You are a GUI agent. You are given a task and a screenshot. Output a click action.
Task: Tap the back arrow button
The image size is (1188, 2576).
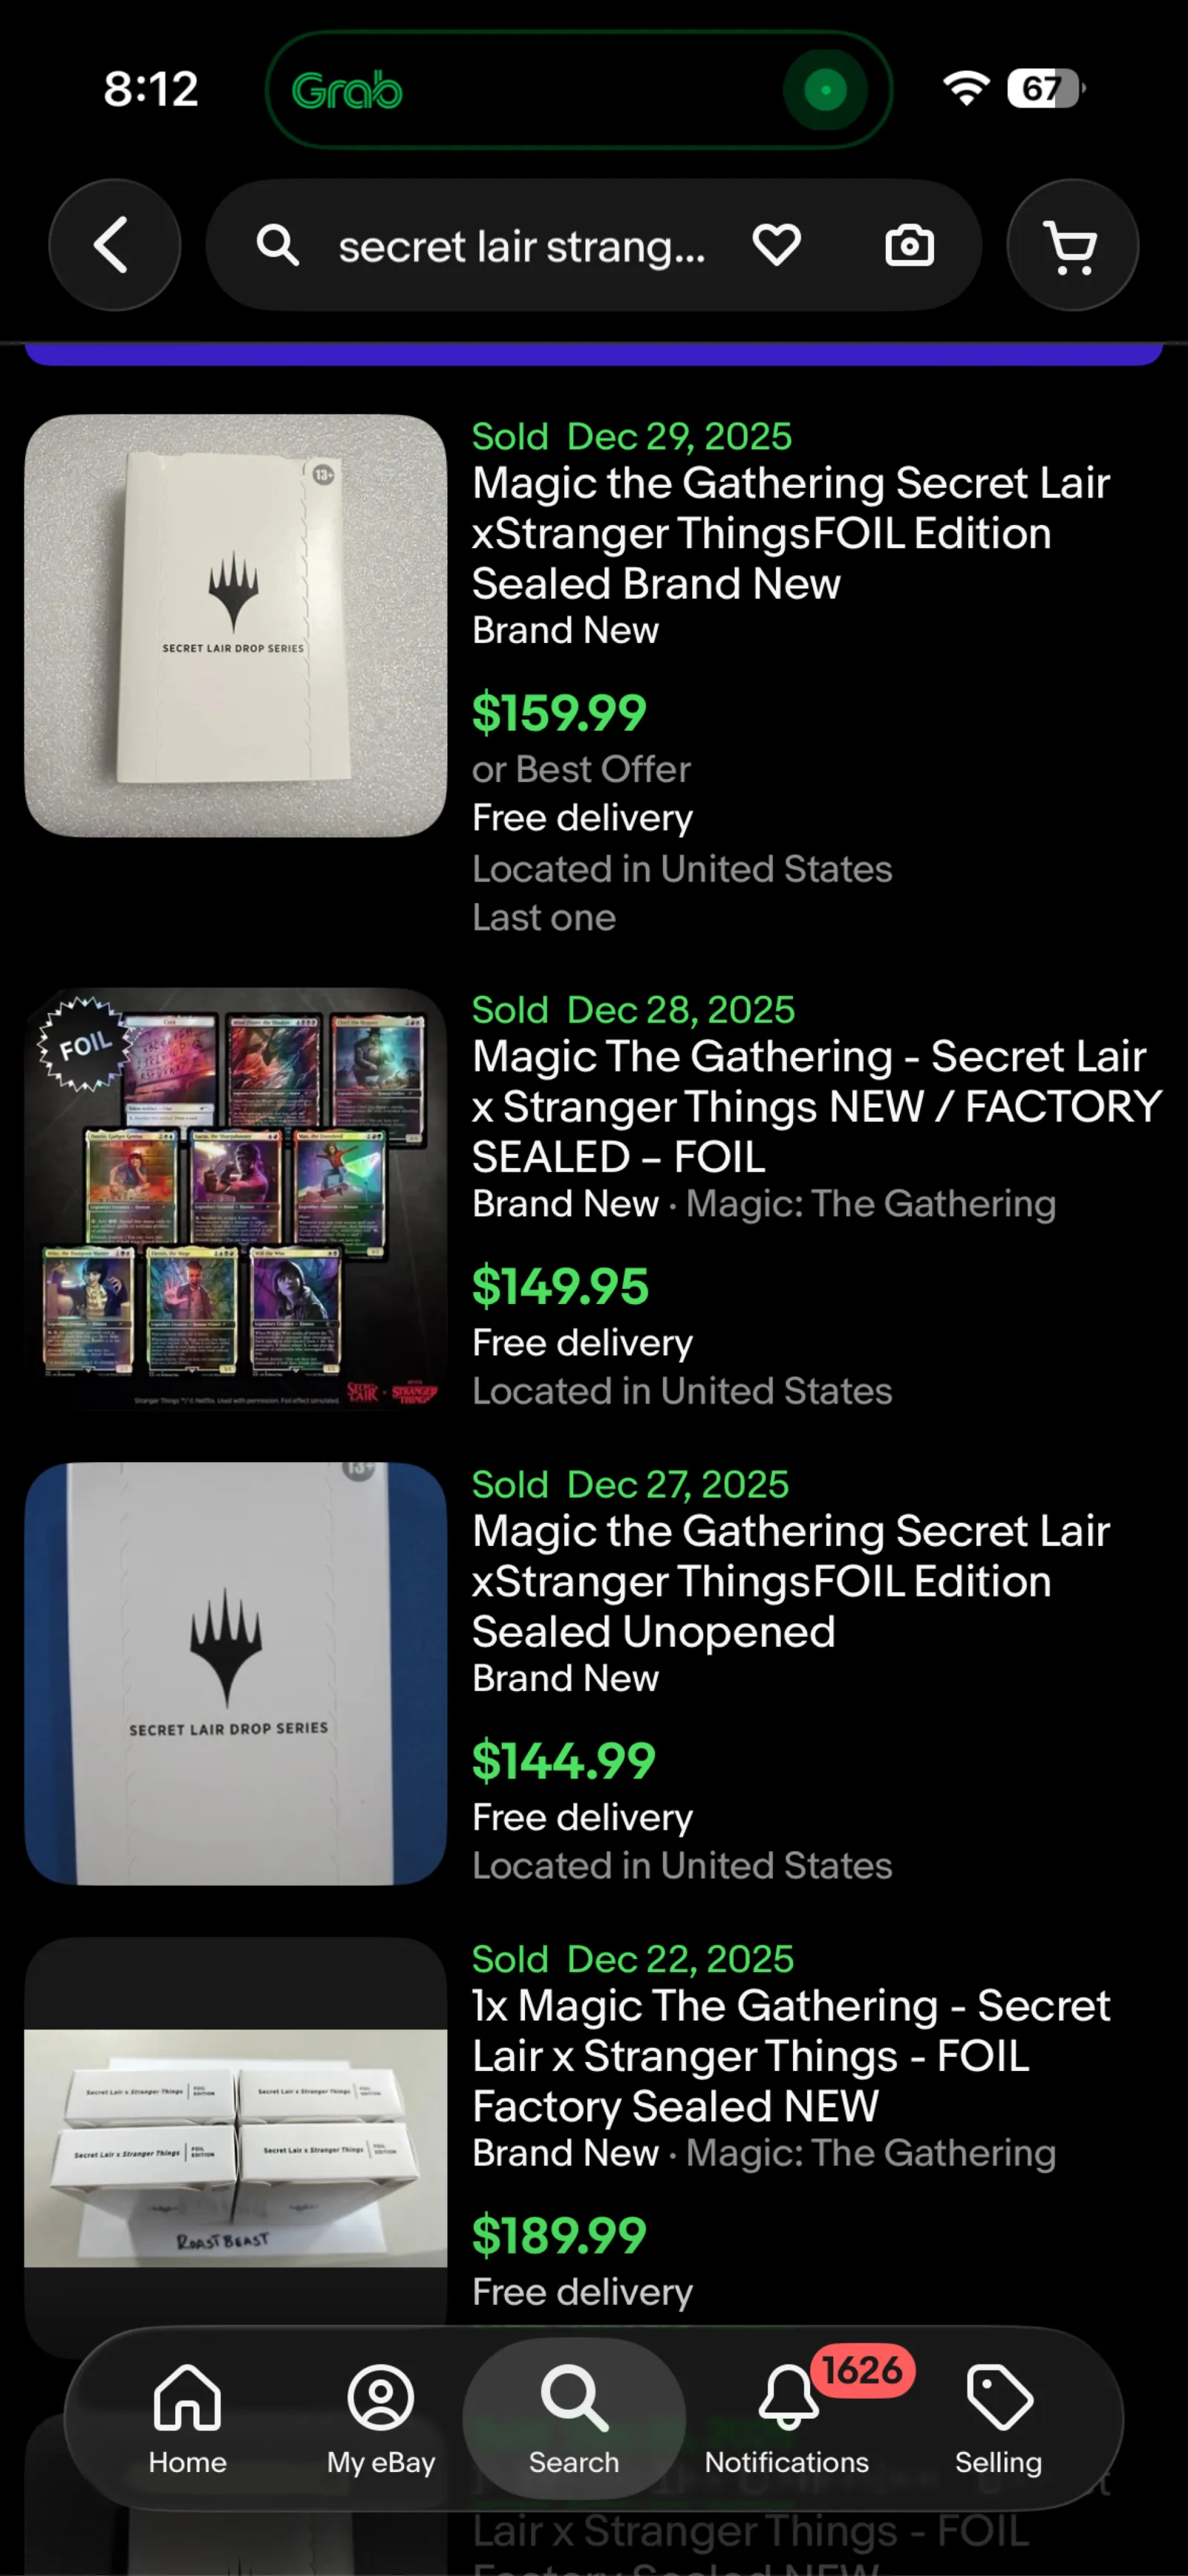(x=114, y=245)
